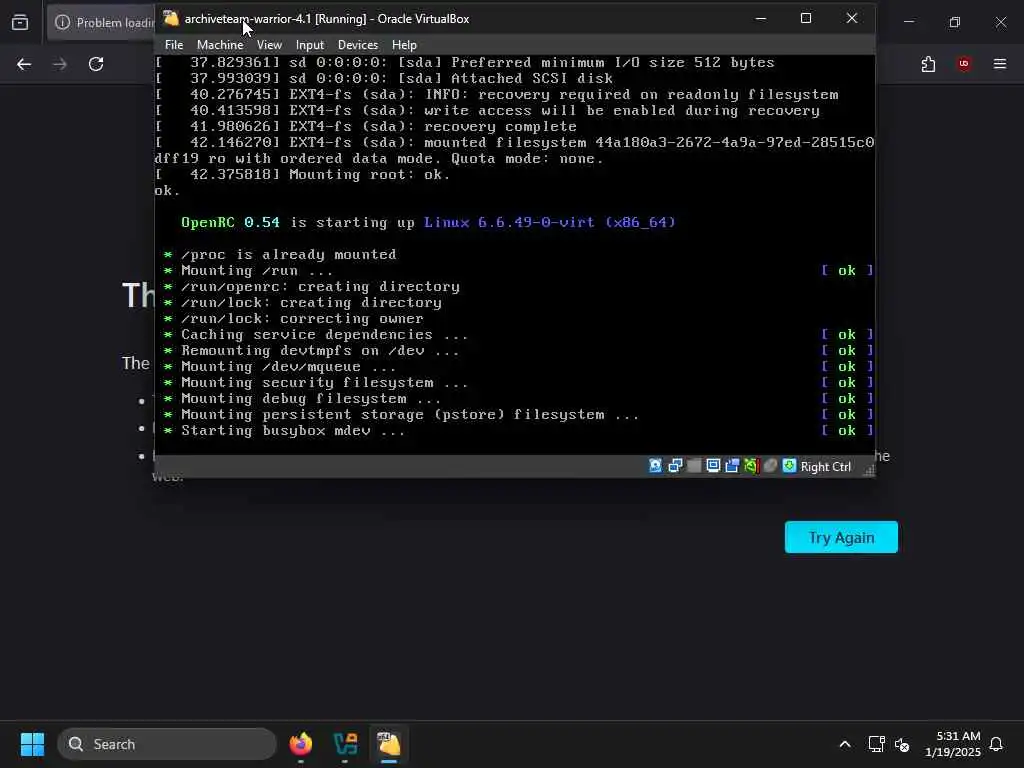Click the uBlock Origin toolbar icon
This screenshot has height=768, width=1024.
[x=964, y=64]
